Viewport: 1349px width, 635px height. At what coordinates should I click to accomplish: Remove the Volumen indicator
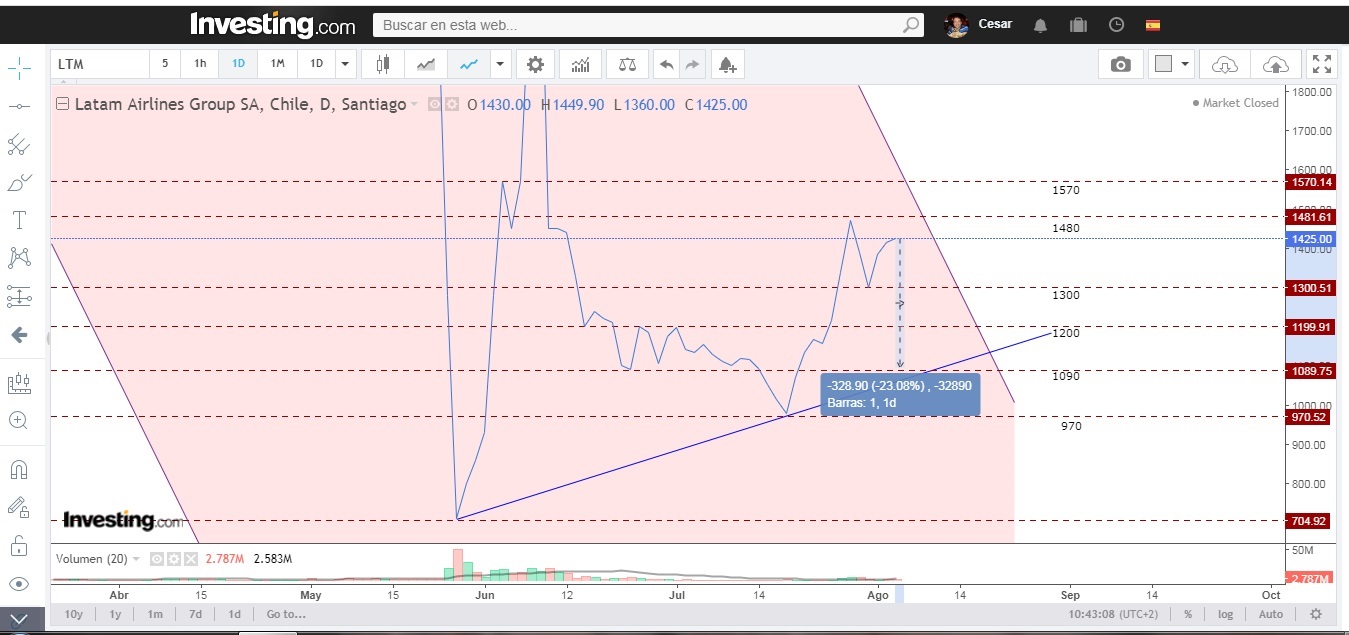point(191,559)
